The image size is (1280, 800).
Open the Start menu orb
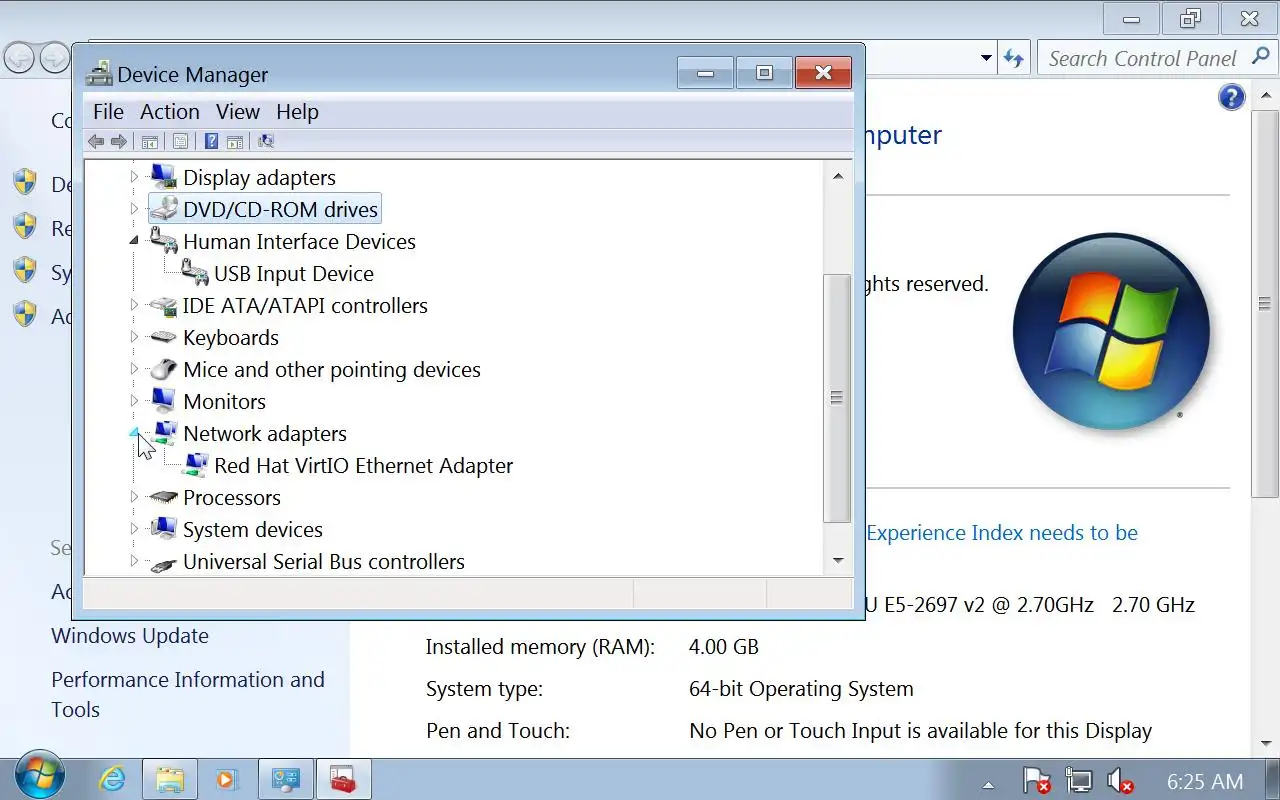pyautogui.click(x=40, y=776)
